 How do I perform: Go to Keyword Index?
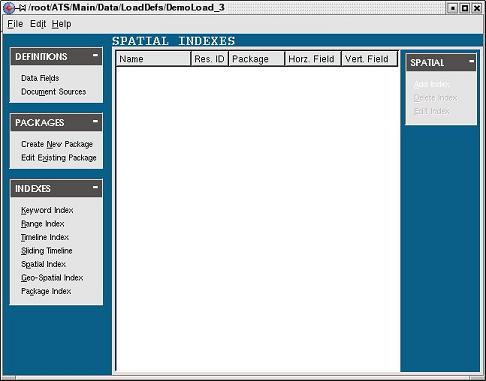(47, 210)
